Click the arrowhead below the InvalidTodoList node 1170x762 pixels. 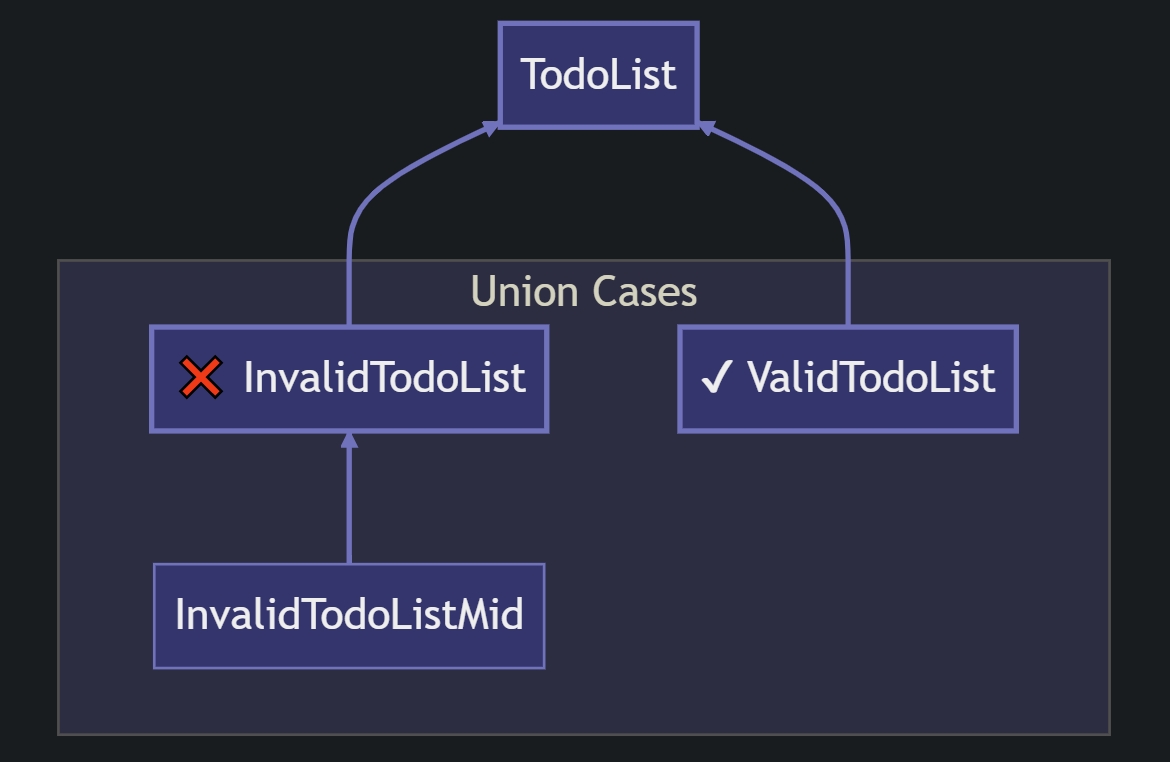pyautogui.click(x=349, y=441)
